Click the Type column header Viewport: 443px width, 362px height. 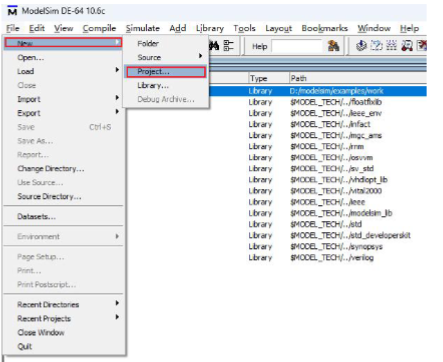click(x=268, y=78)
